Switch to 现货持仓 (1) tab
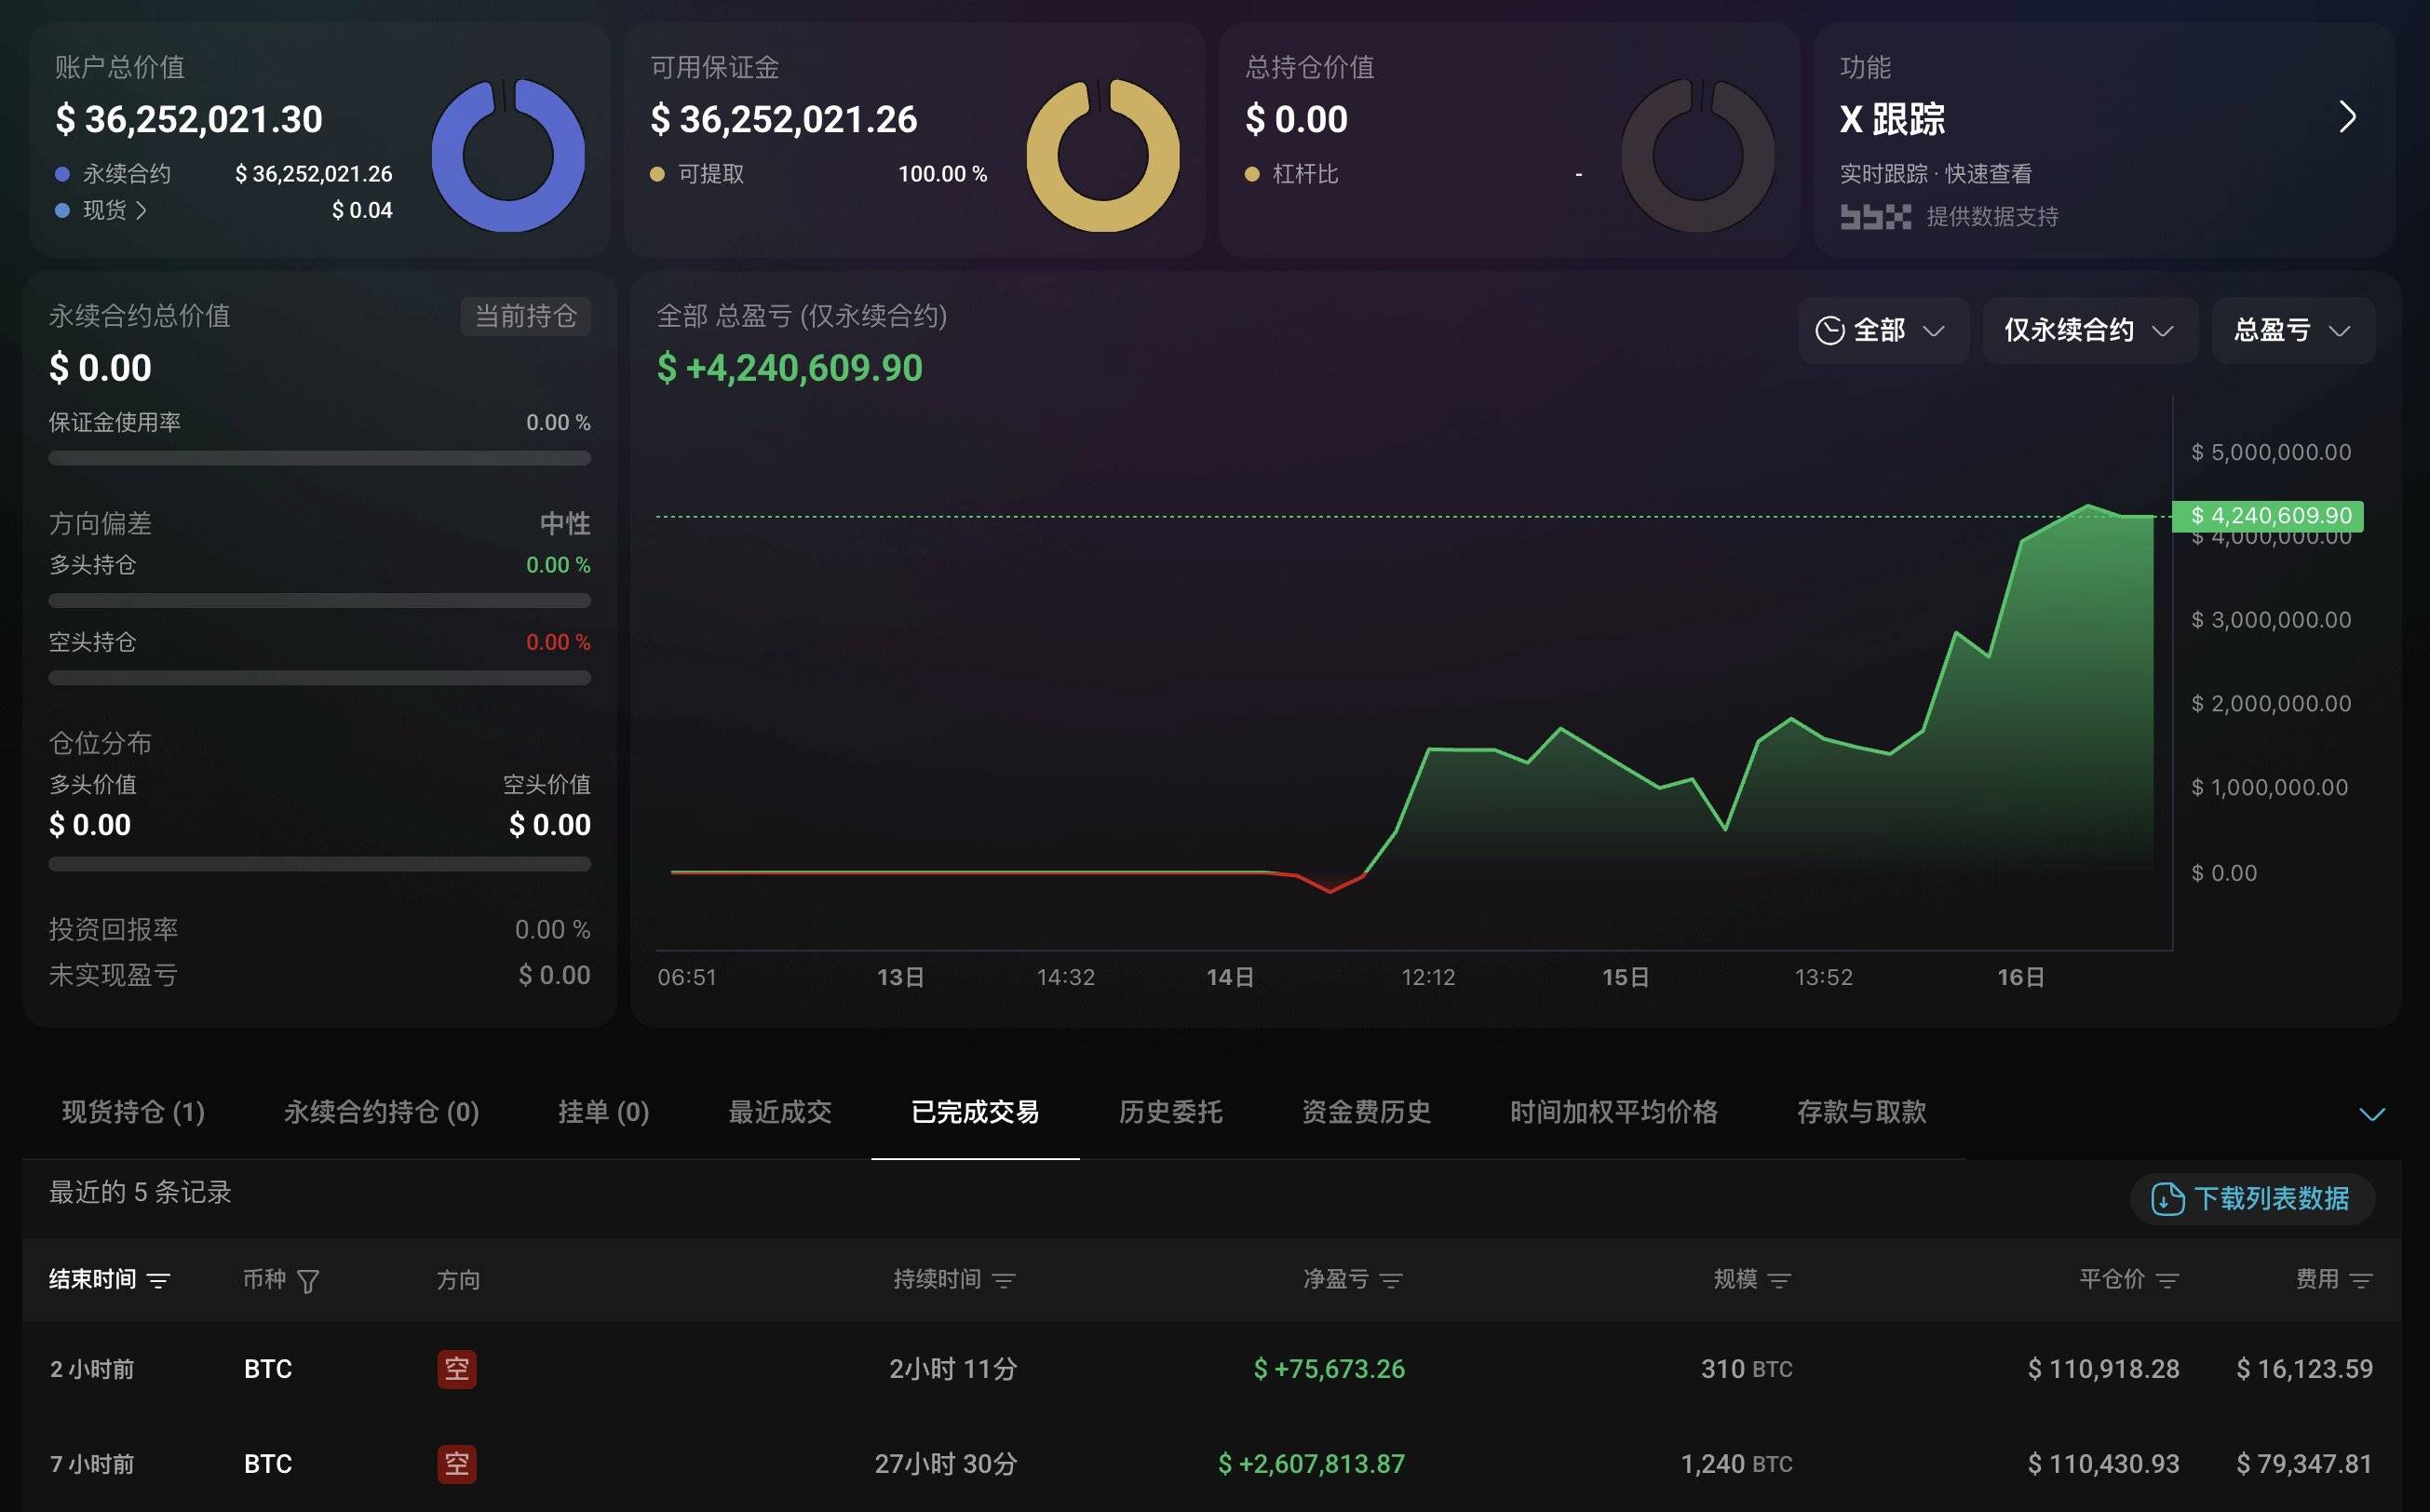Screen dimensions: 2430x1512 [x=133, y=1112]
